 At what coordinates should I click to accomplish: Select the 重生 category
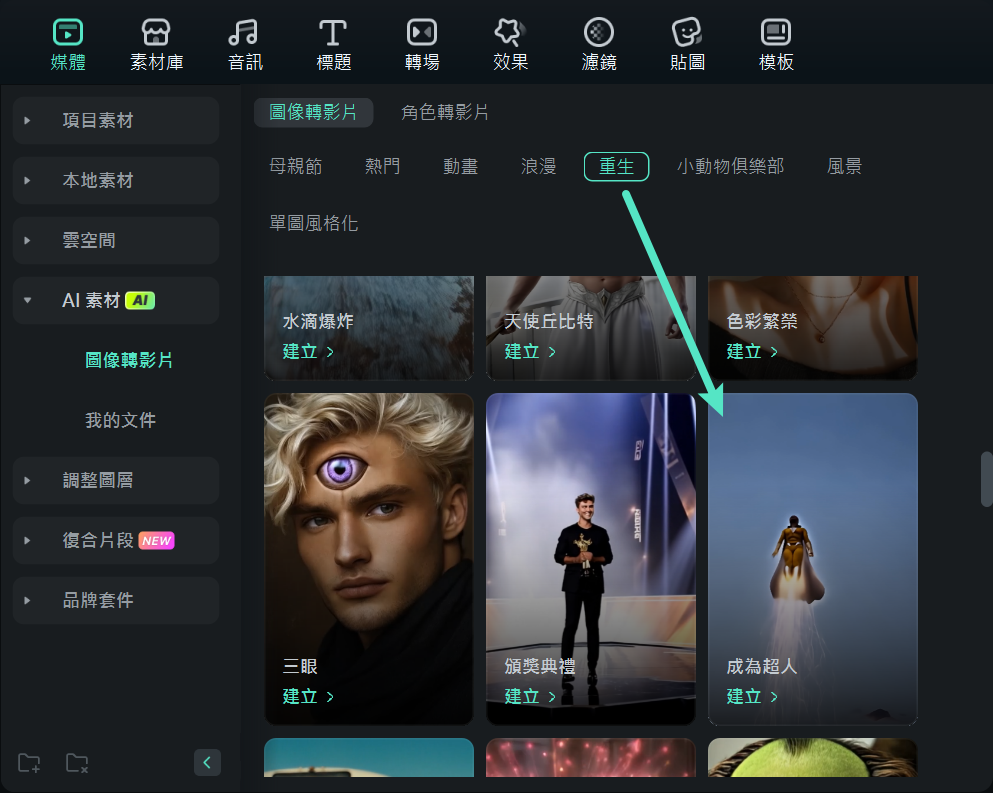click(x=616, y=167)
